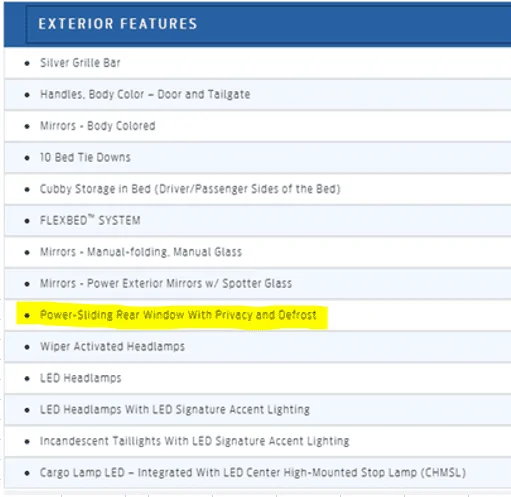Screen dimensions: 511x497
Task: Click bullet beside Cargo Lamp LED
Action: click(x=27, y=473)
